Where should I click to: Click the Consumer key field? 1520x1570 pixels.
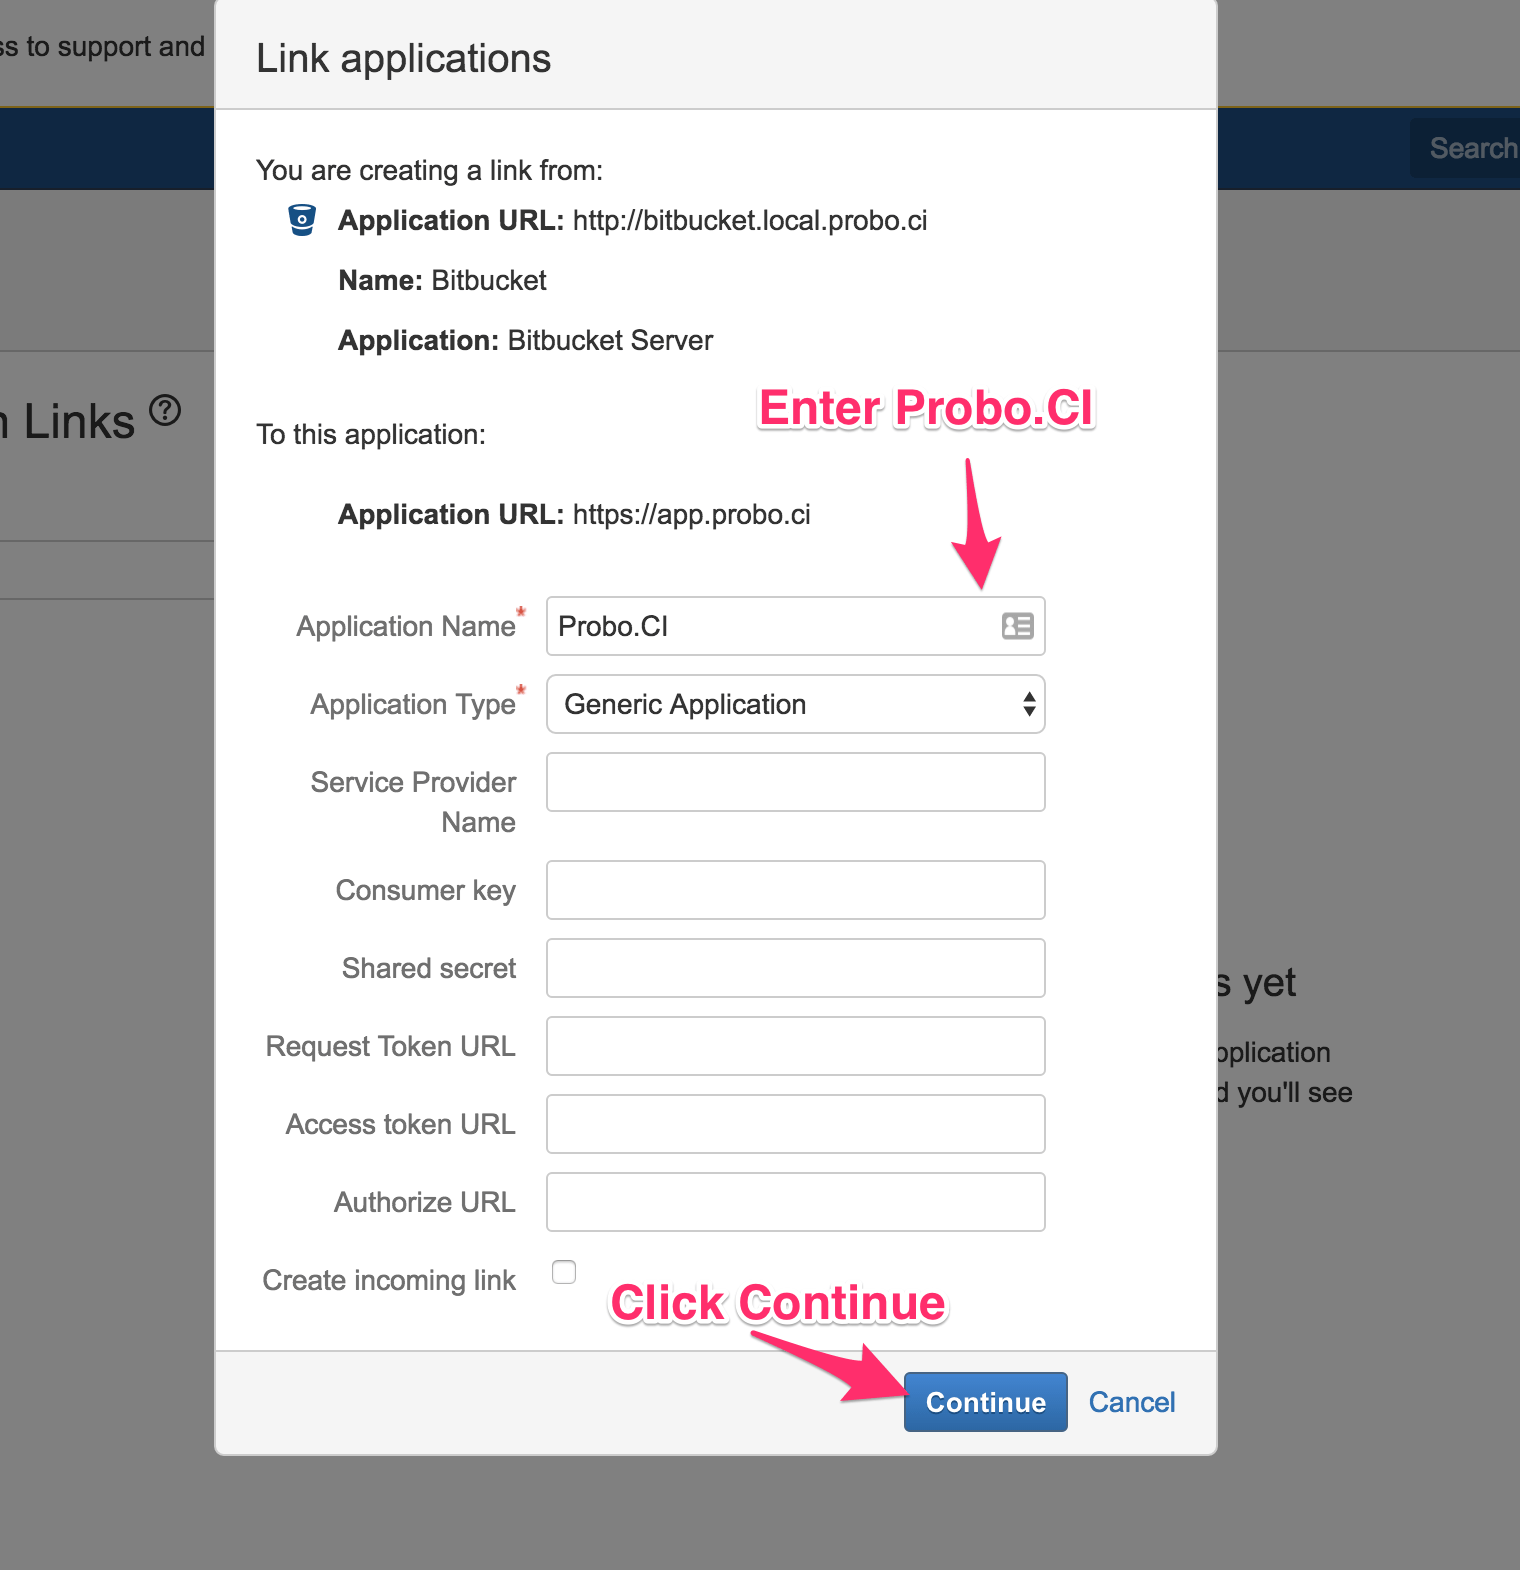click(795, 889)
